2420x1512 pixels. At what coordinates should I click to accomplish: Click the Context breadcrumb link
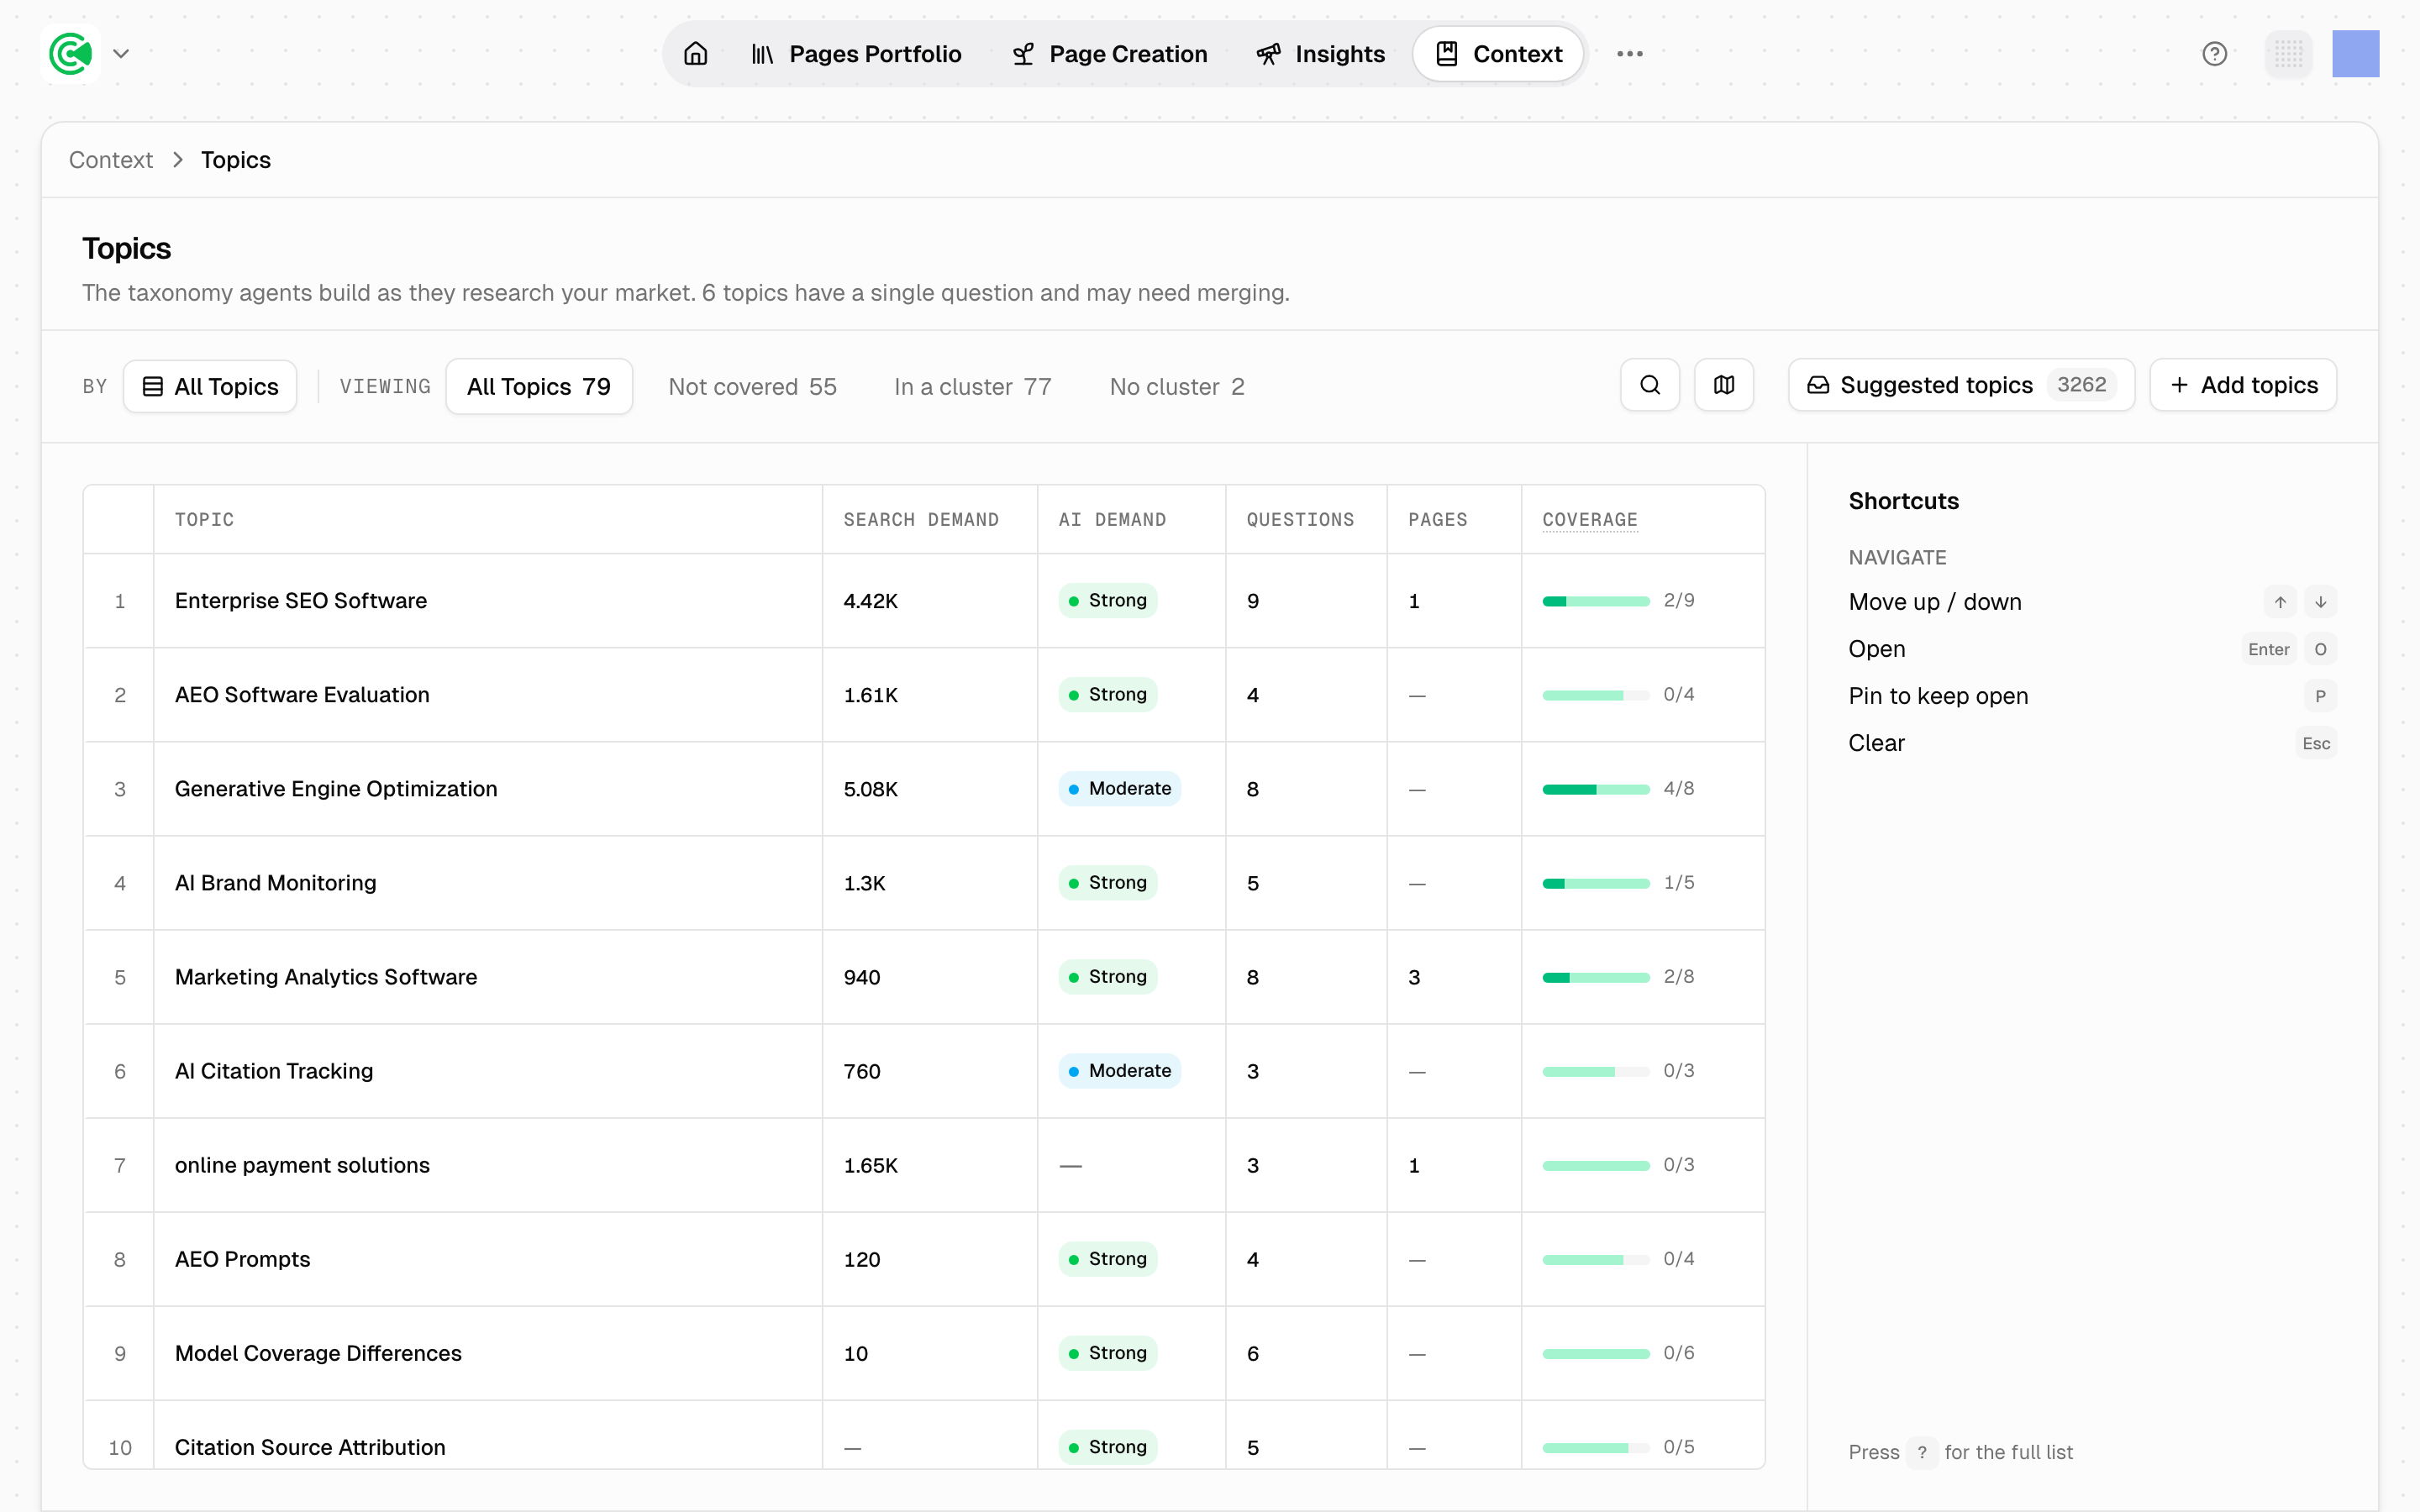pyautogui.click(x=111, y=160)
